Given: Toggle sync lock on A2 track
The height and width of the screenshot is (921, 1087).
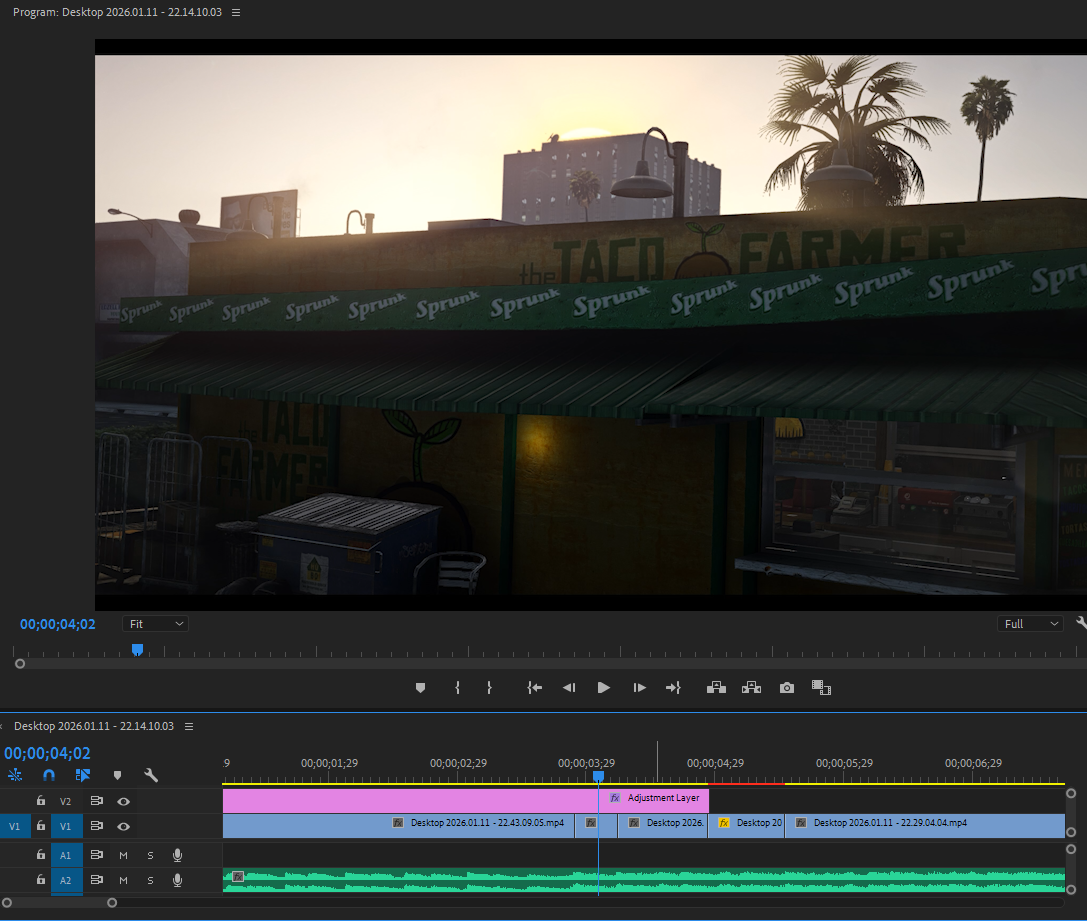Looking at the screenshot, I should tap(97, 880).
